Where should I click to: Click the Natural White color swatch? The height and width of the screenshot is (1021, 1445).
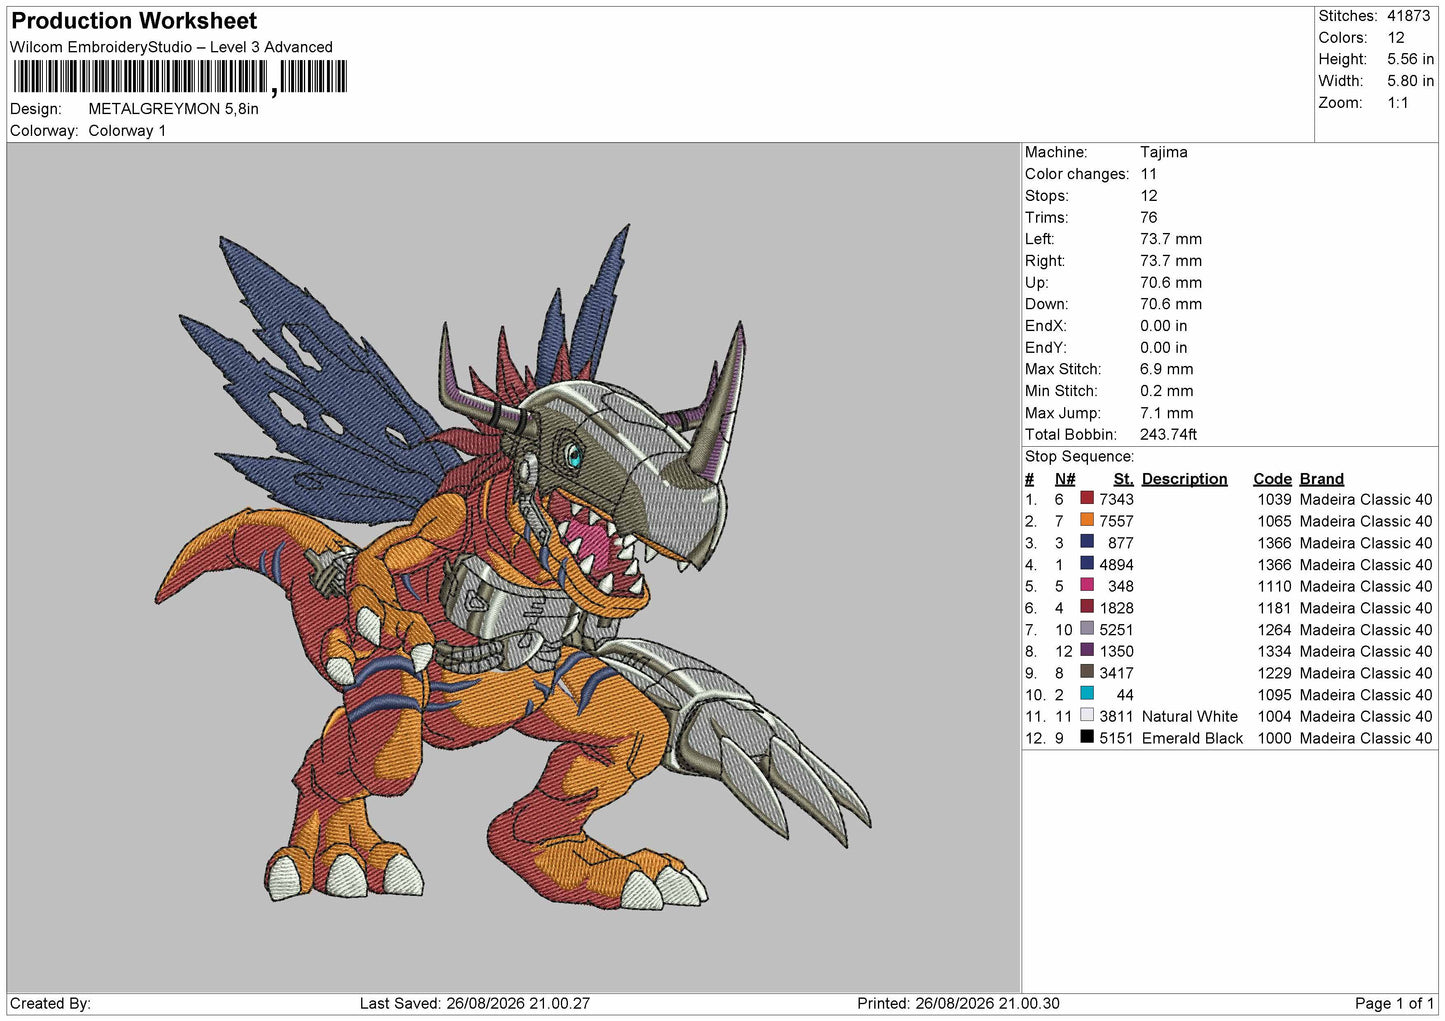(1087, 715)
